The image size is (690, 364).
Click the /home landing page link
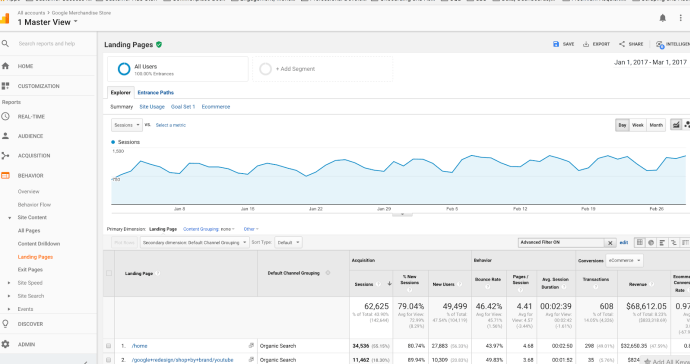pyautogui.click(x=139, y=346)
